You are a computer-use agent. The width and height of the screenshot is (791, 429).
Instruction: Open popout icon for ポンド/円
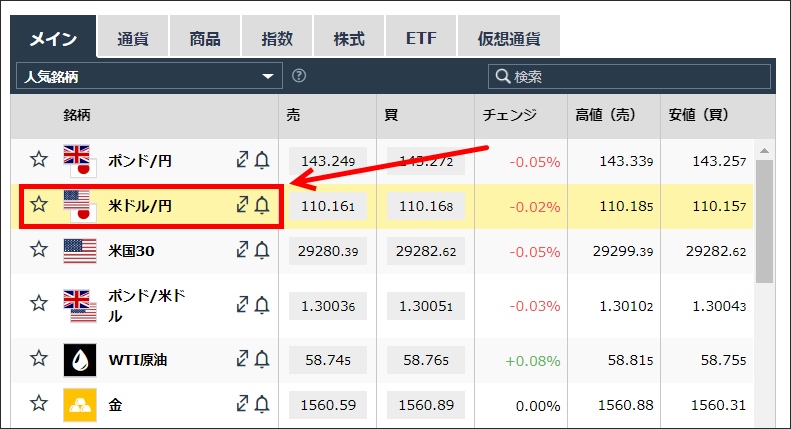(x=243, y=159)
